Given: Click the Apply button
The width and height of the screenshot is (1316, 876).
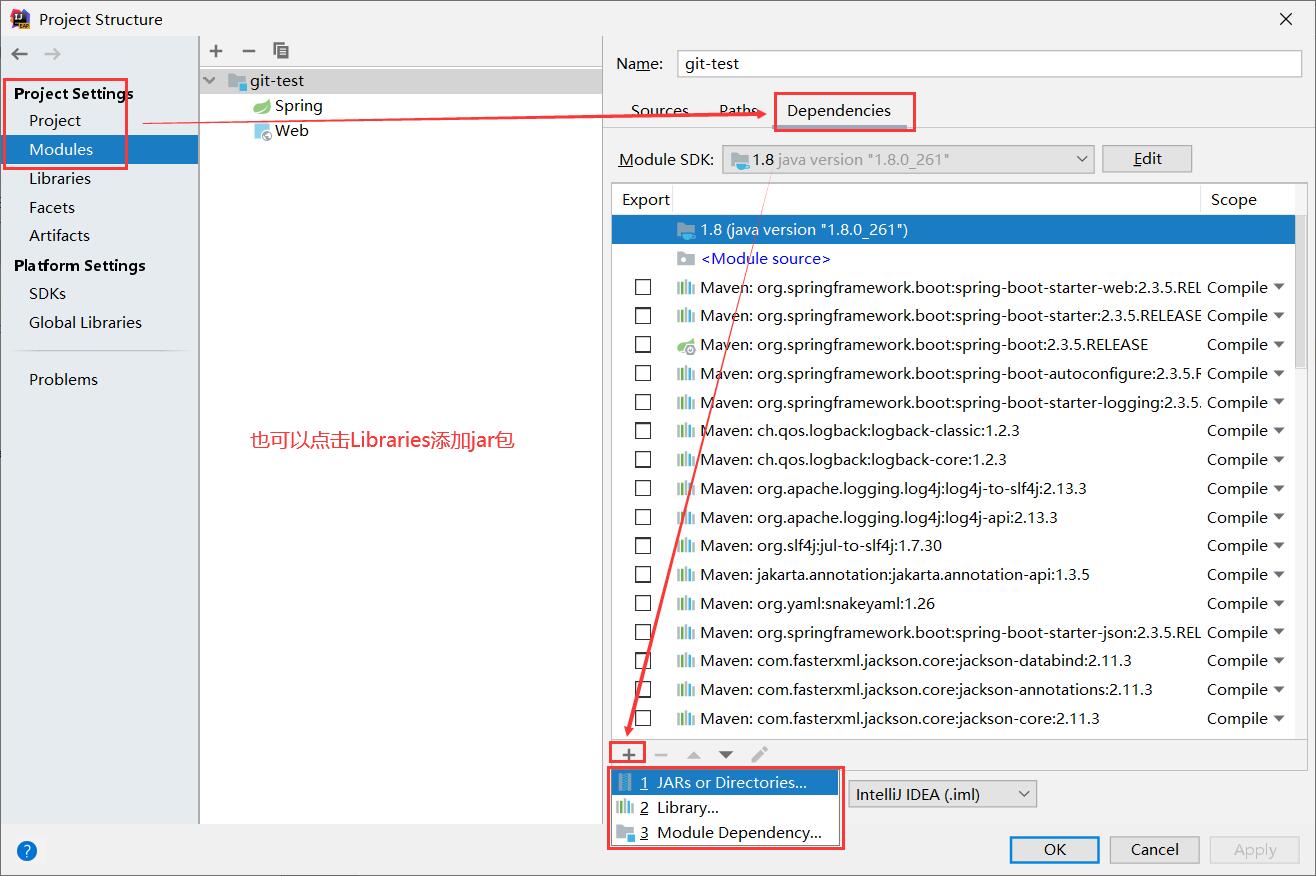Looking at the screenshot, I should click(x=1255, y=850).
